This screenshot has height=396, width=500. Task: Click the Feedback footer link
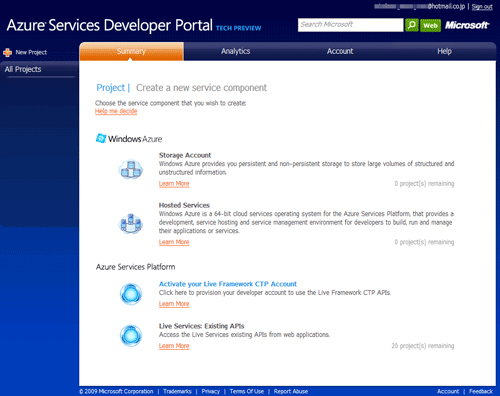(481, 391)
